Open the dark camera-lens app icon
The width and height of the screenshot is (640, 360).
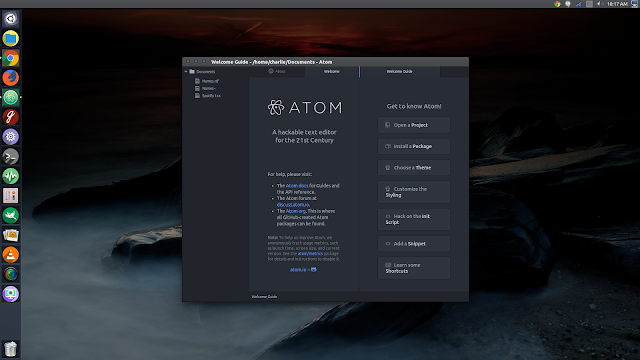pos(11,274)
